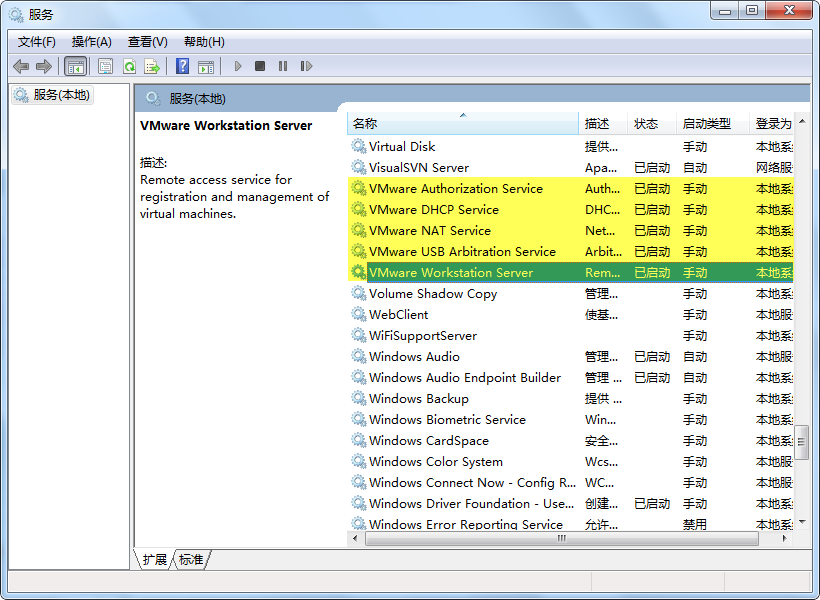This screenshot has width=820, height=600.
Task: Open the 查看(V) menu
Action: coord(147,42)
